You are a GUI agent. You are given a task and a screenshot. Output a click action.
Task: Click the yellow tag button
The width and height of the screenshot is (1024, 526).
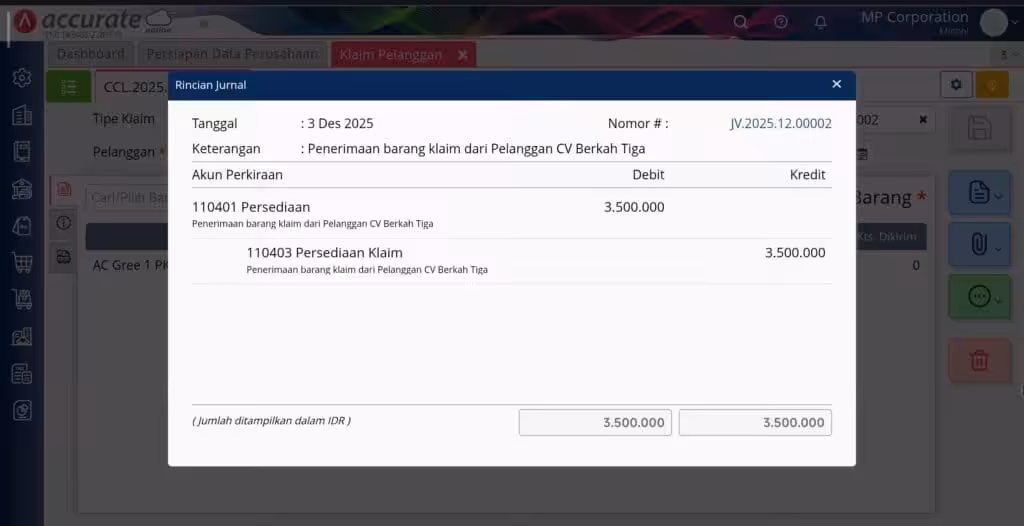coord(992,85)
